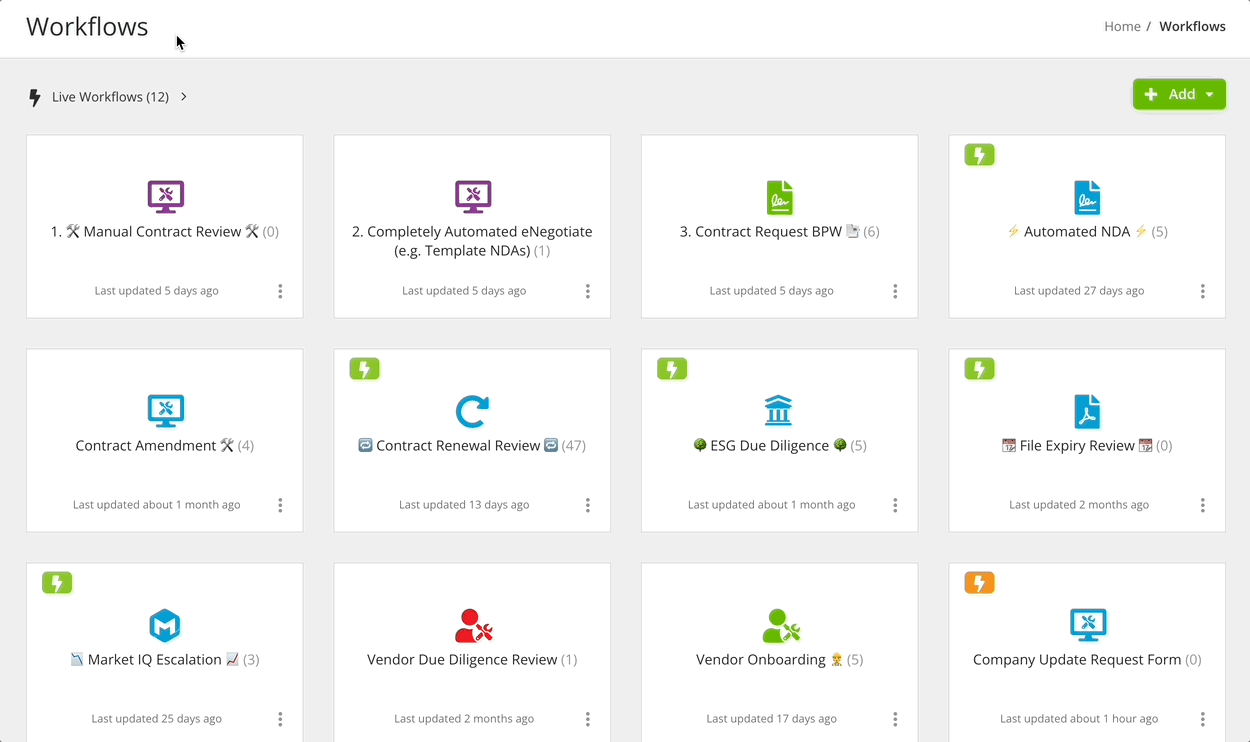Select the ESG Due Diligence bank icon
The height and width of the screenshot is (742, 1250).
pos(779,410)
